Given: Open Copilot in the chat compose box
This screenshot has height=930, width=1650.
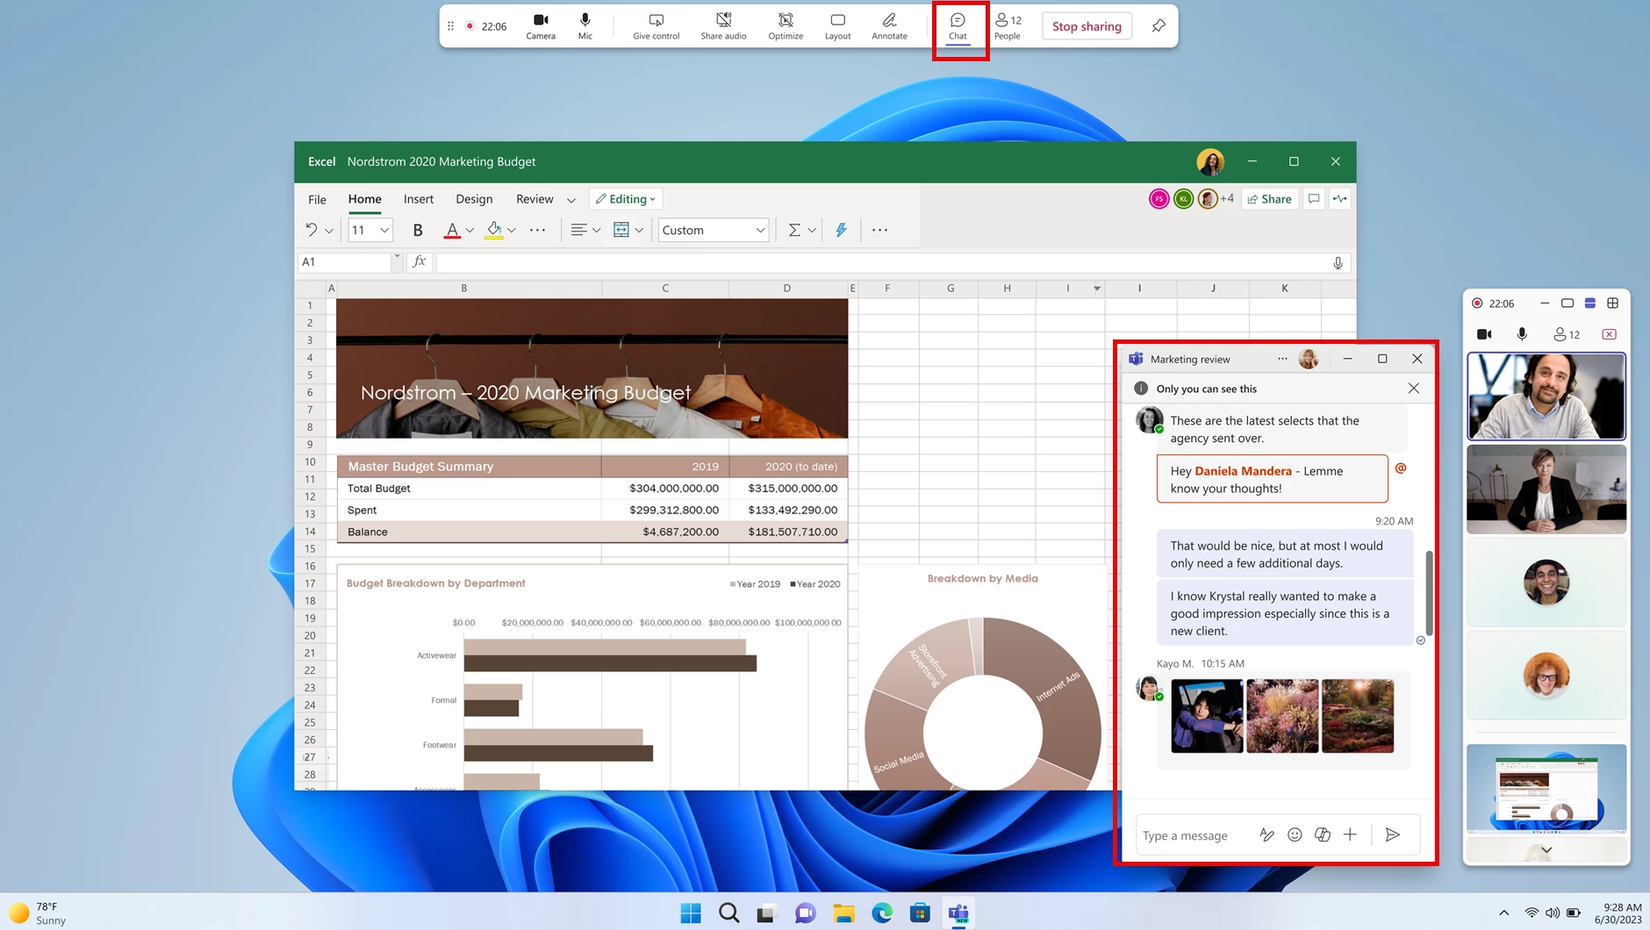Looking at the screenshot, I should coord(1322,834).
